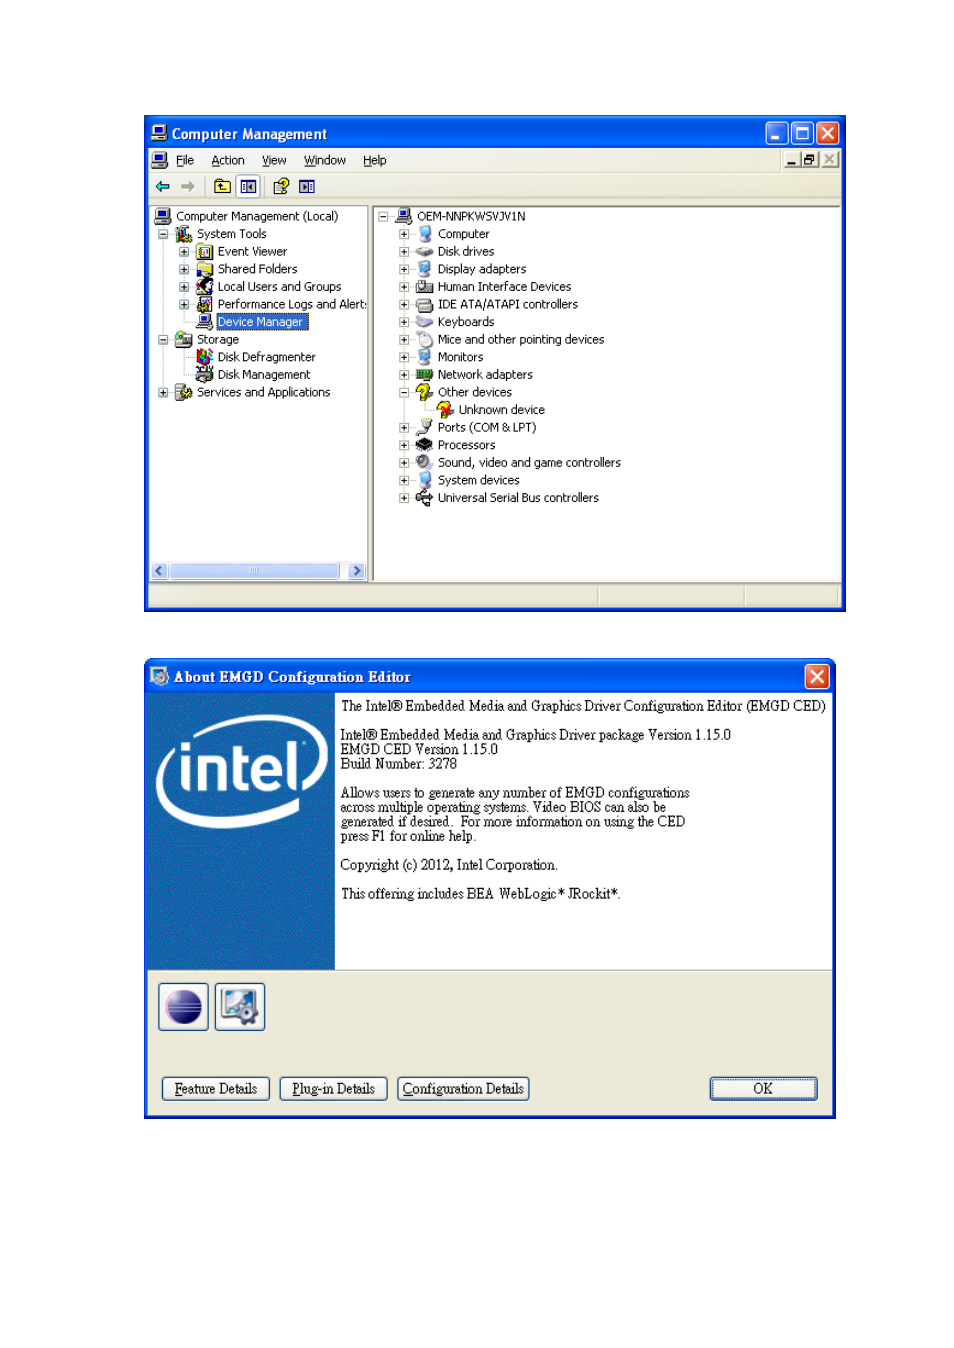Click the Back arrow in Computer Management toolbar
Viewport: 954px width, 1348px height.
[x=163, y=187]
